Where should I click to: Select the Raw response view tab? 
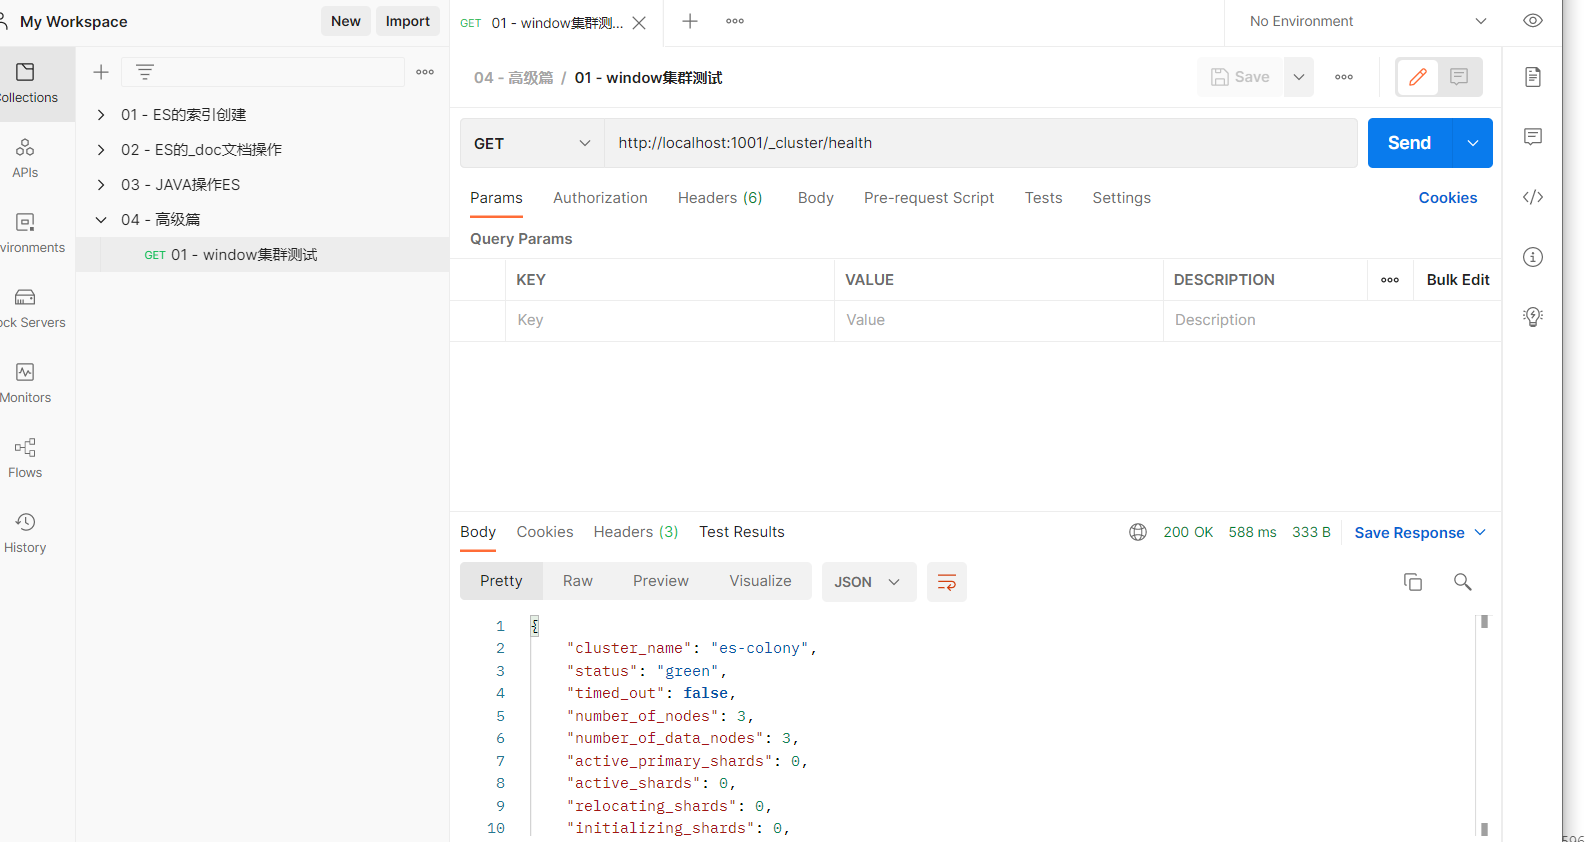[x=577, y=581]
